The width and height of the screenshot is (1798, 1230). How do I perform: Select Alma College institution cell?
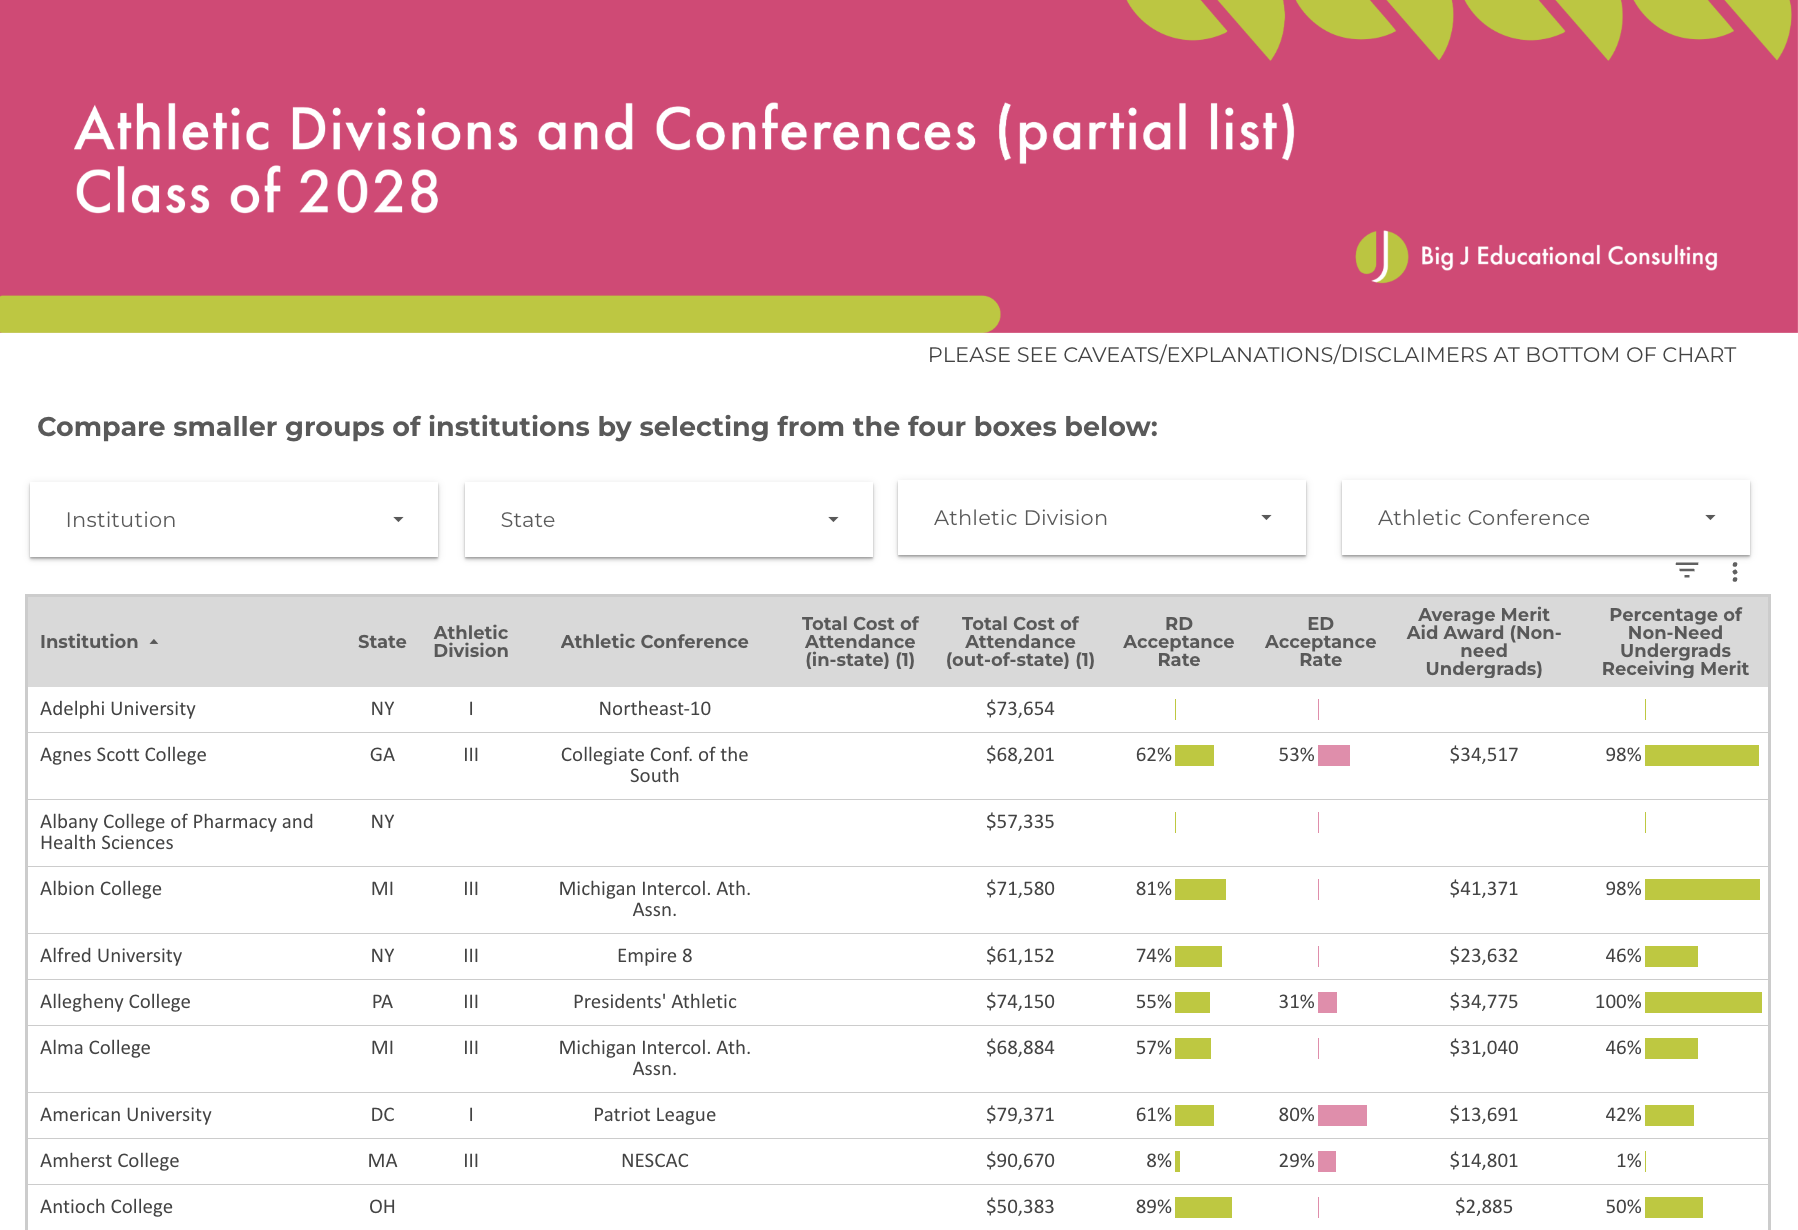pyautogui.click(x=95, y=1048)
